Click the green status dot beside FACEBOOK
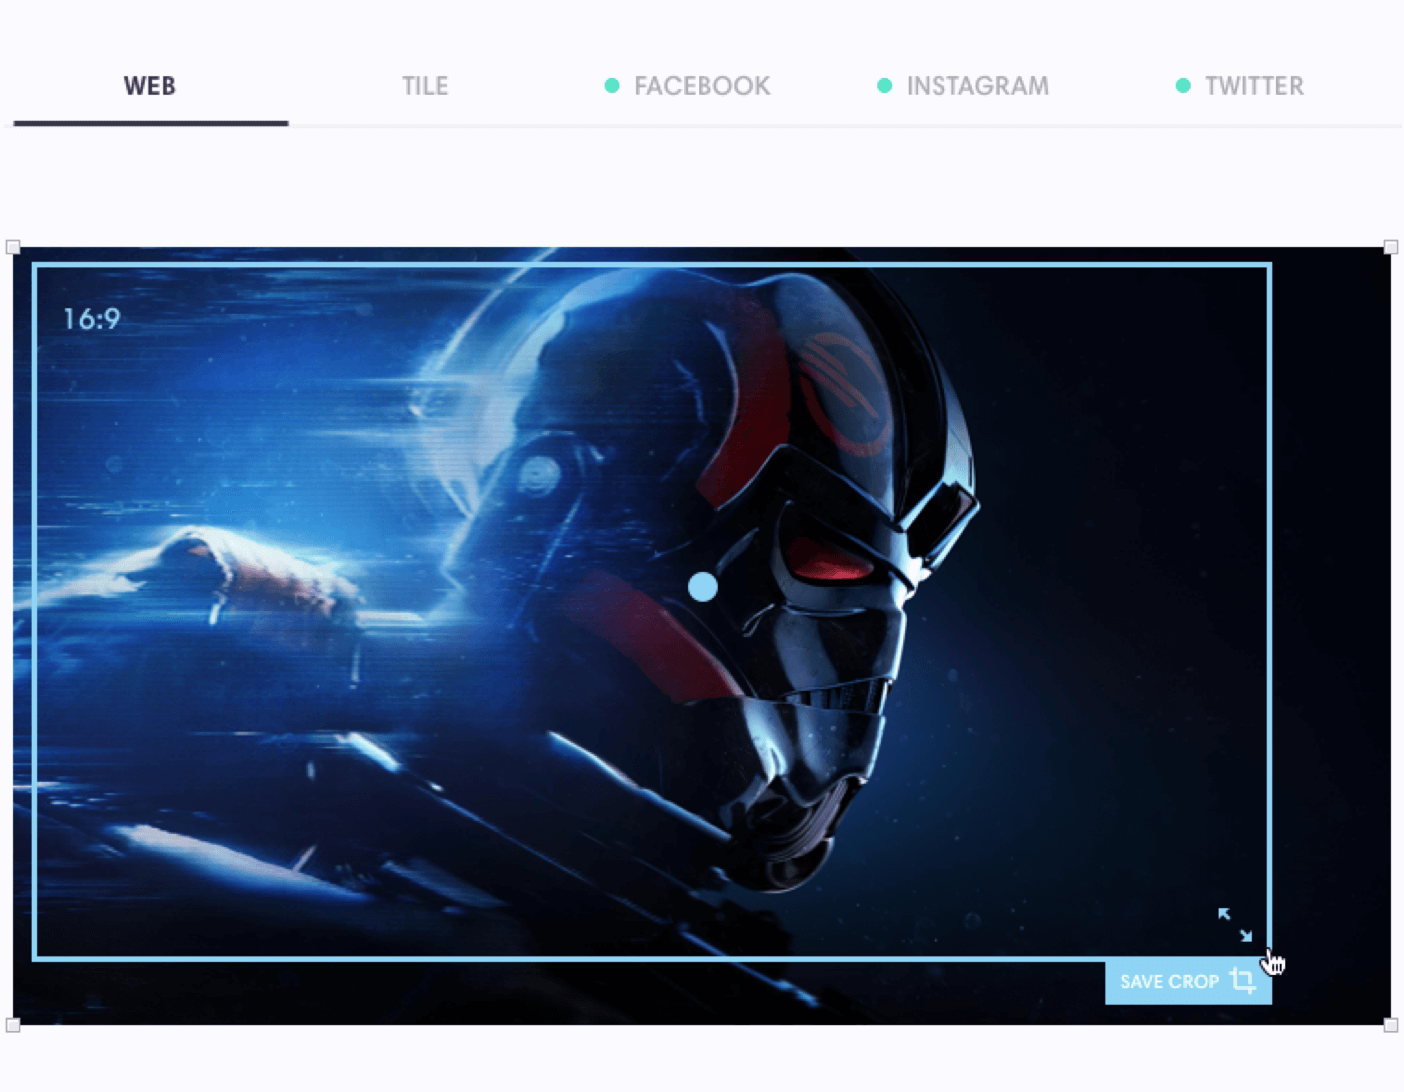1404x1092 pixels. pos(611,86)
